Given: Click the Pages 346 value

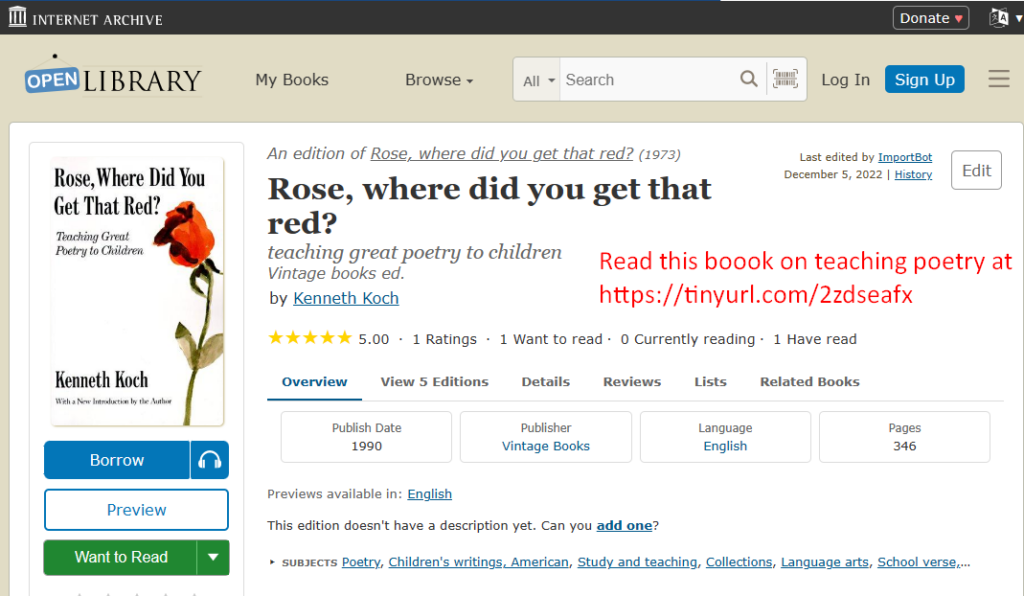Looking at the screenshot, I should click(x=904, y=446).
